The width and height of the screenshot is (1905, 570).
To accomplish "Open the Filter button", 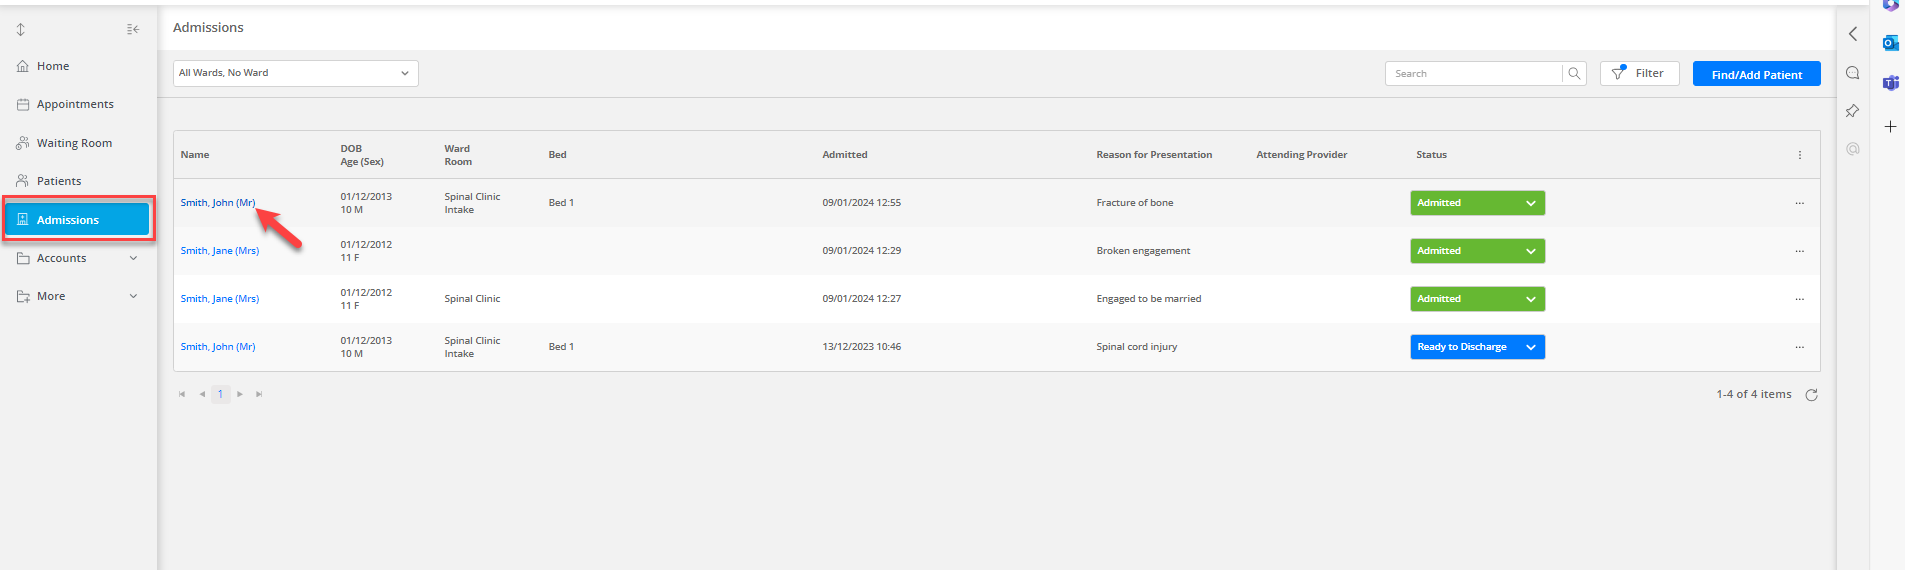I will click(1639, 73).
